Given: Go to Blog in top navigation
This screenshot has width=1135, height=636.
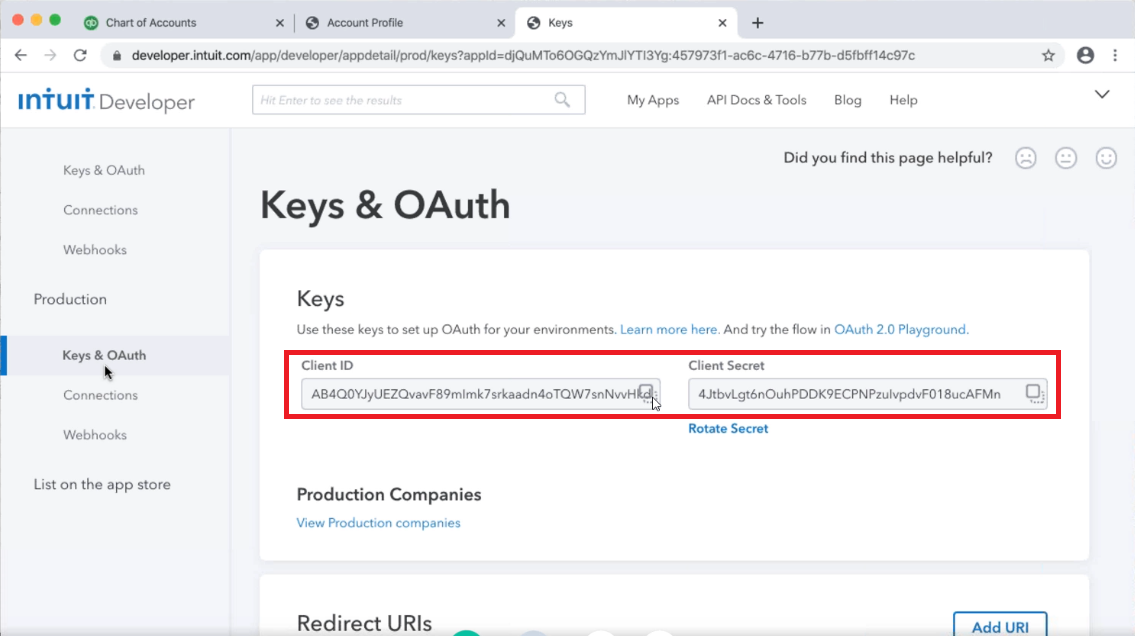Looking at the screenshot, I should pyautogui.click(x=848, y=100).
